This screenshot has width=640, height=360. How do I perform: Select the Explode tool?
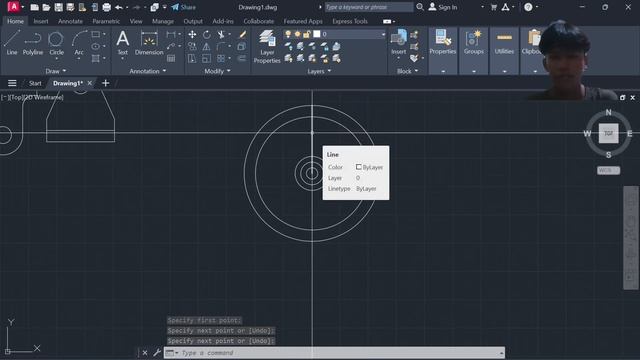click(242, 47)
